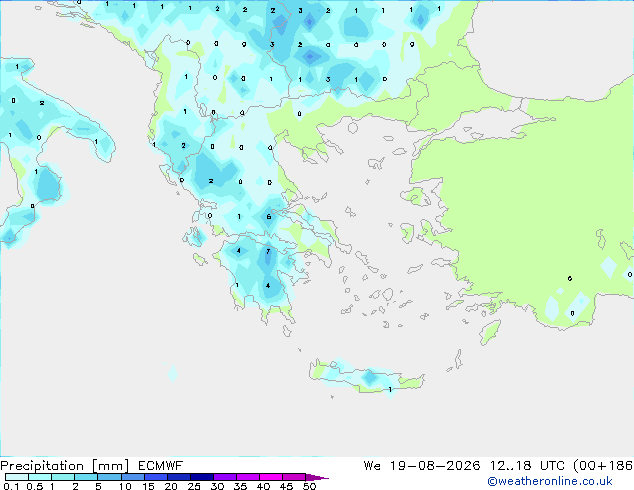The width and height of the screenshot is (634, 490).
Task: Pick the 2–5 mm legend color box
Action: point(86,477)
